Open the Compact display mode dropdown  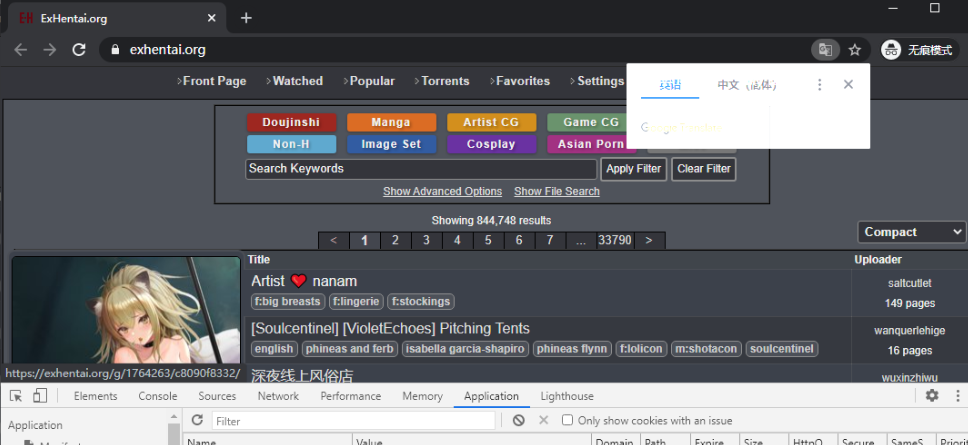[912, 232]
